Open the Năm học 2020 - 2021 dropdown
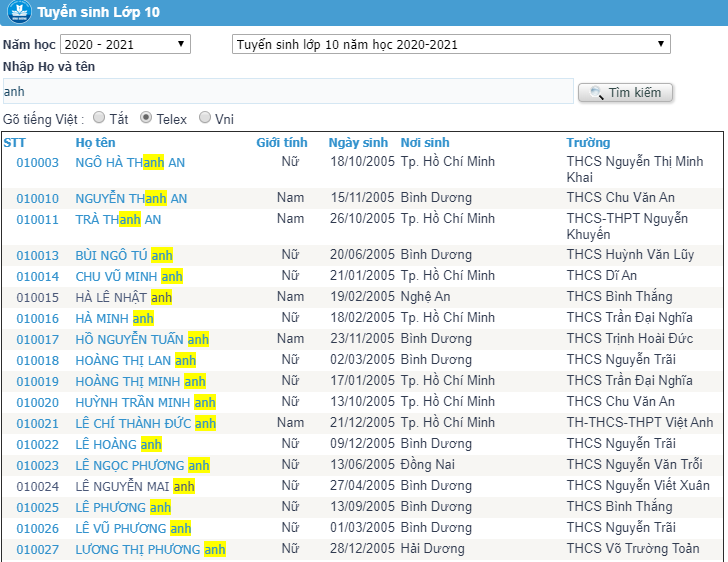The width and height of the screenshot is (728, 562). point(125,45)
